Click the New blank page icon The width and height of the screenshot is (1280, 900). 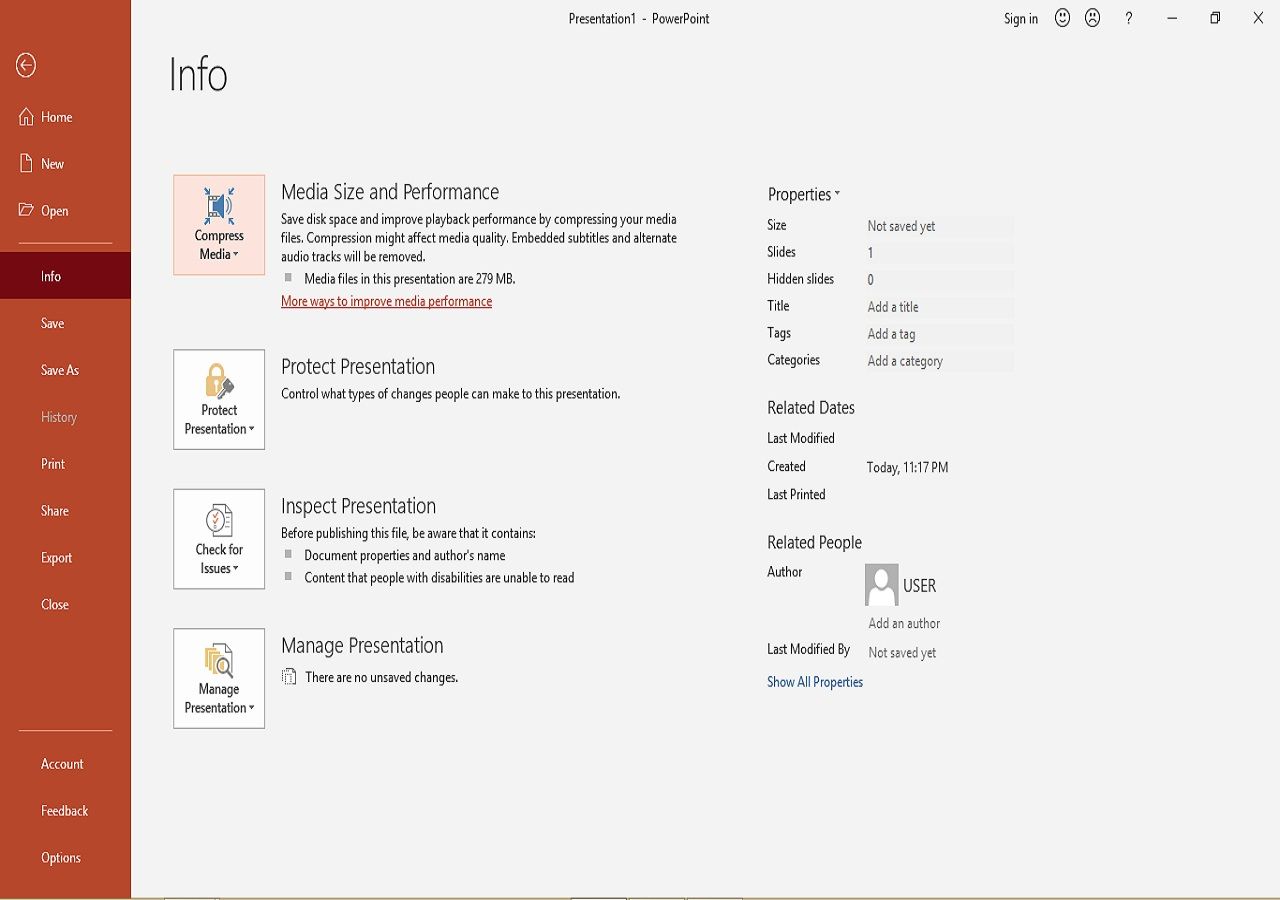(27, 163)
